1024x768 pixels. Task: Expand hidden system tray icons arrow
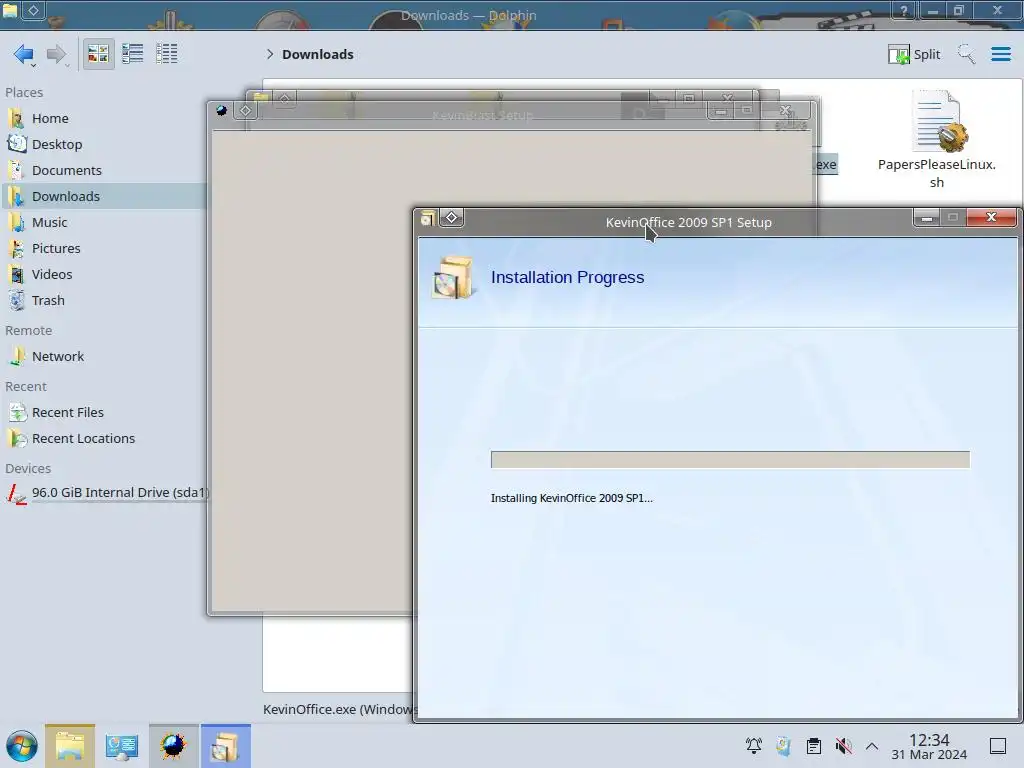872,746
